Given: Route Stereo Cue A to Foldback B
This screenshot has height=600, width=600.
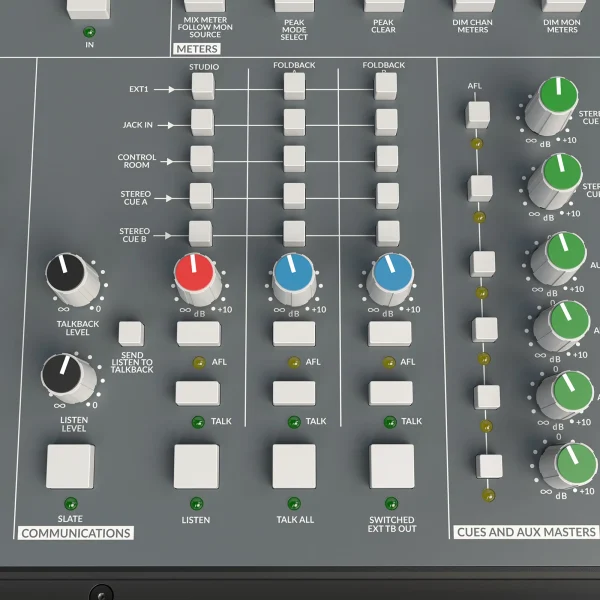Looking at the screenshot, I should (x=388, y=196).
